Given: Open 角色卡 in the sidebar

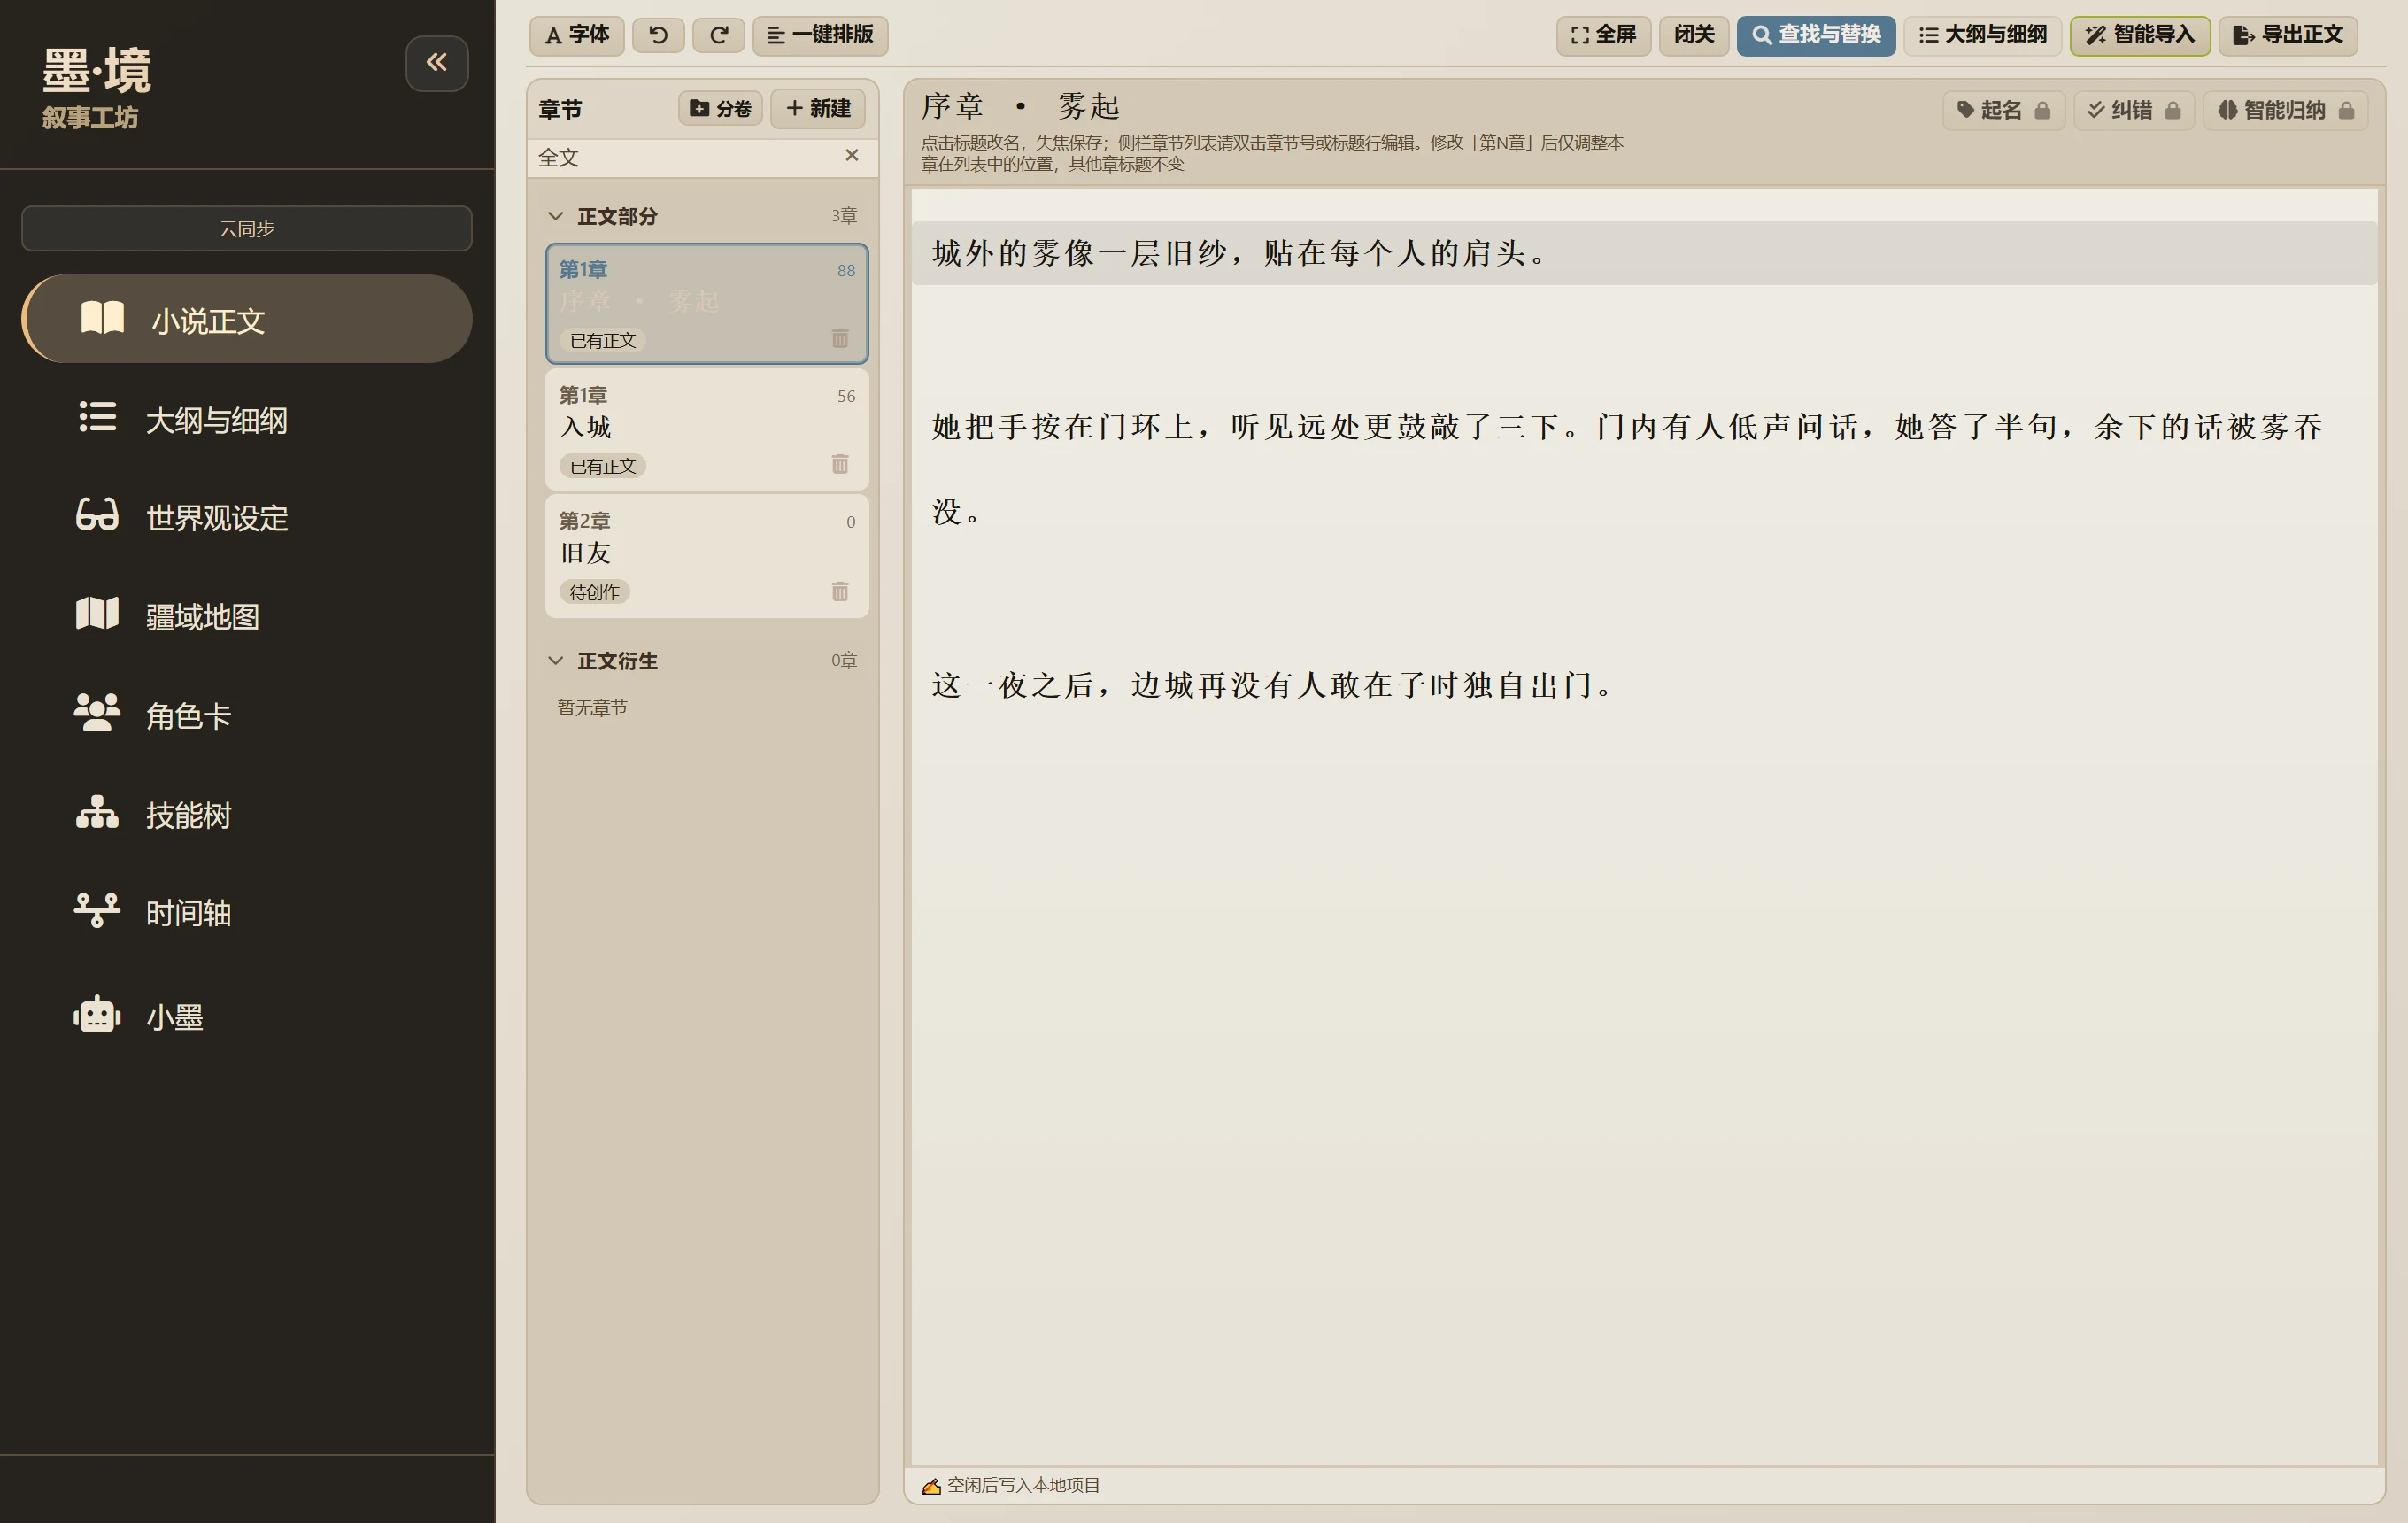Looking at the screenshot, I should pos(247,715).
